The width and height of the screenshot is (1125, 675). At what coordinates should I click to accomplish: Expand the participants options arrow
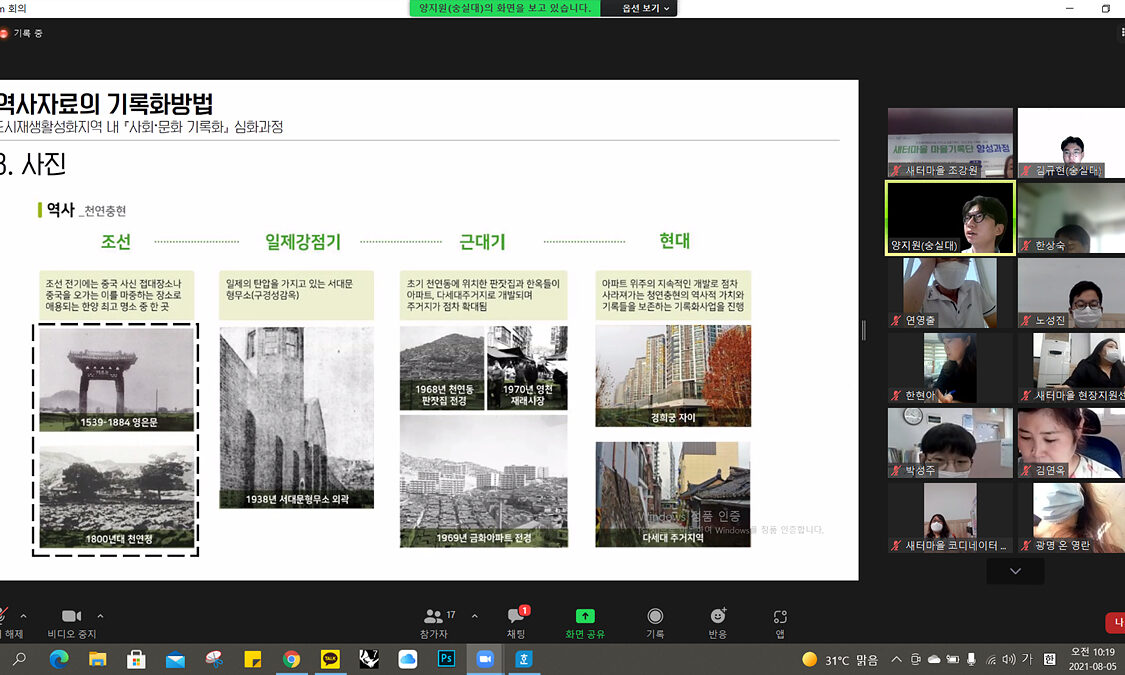pyautogui.click(x=474, y=616)
